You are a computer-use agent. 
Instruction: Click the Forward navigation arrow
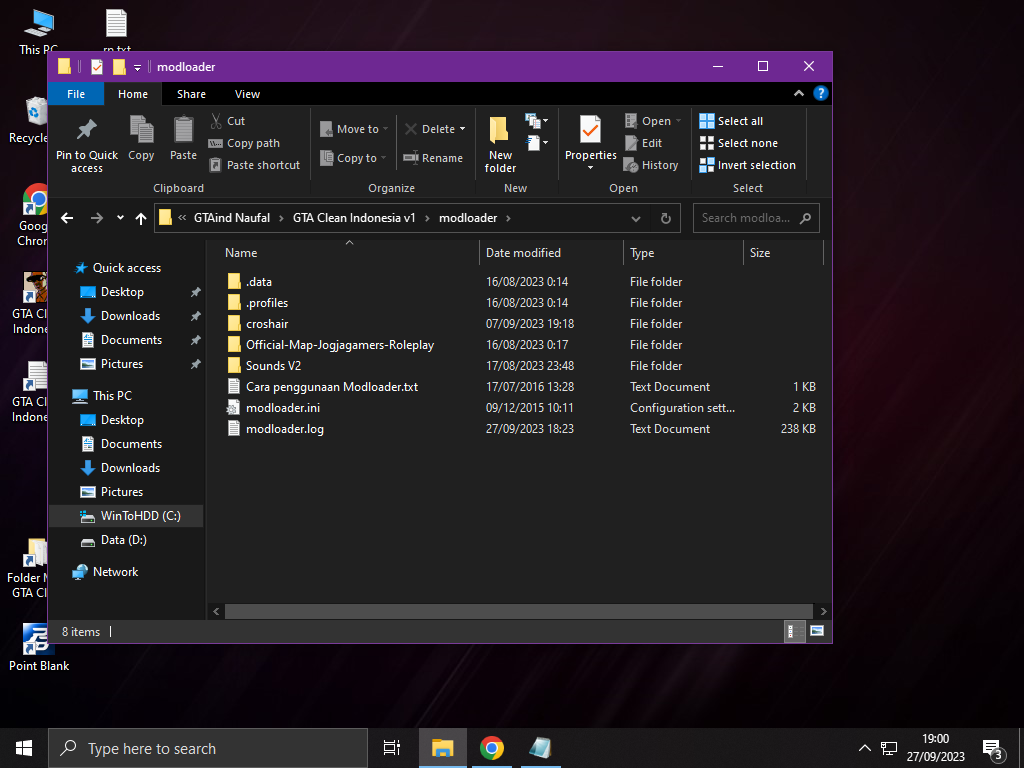(x=97, y=218)
